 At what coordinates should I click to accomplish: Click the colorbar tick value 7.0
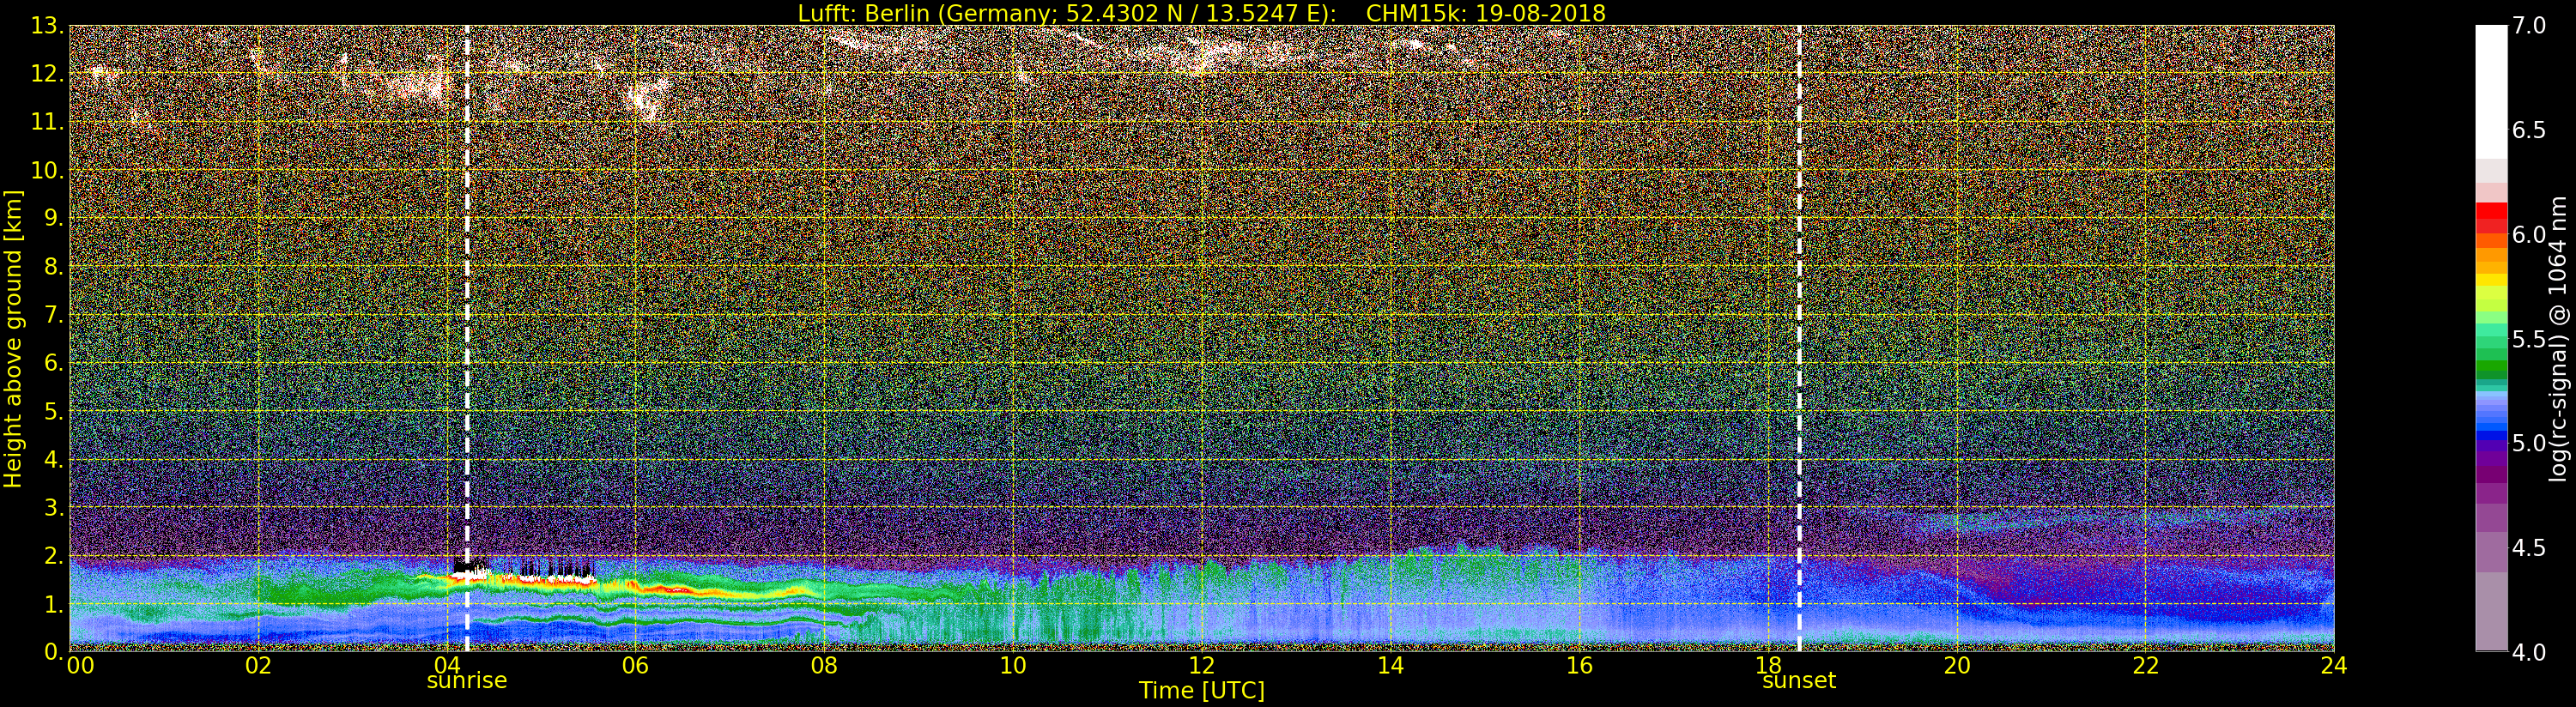[x=2529, y=26]
